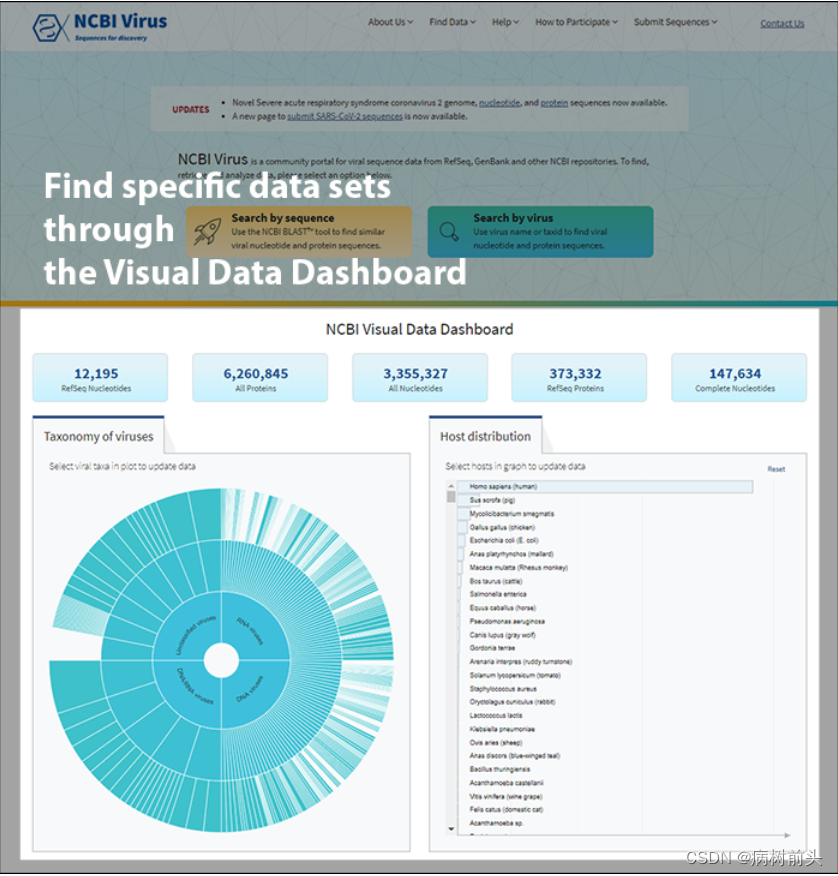Open the How to Participate menu
Image resolution: width=838 pixels, height=876 pixels.
(x=577, y=22)
